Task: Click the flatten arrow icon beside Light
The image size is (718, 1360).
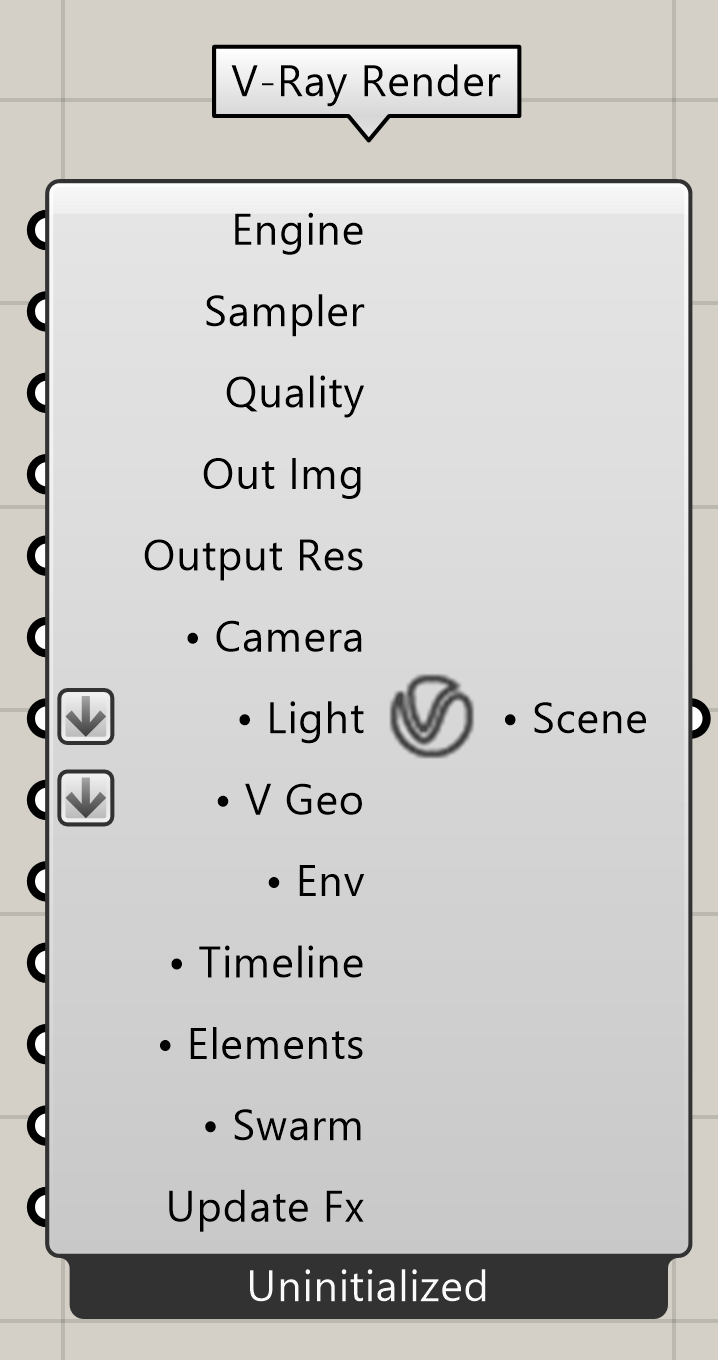Action: [86, 717]
